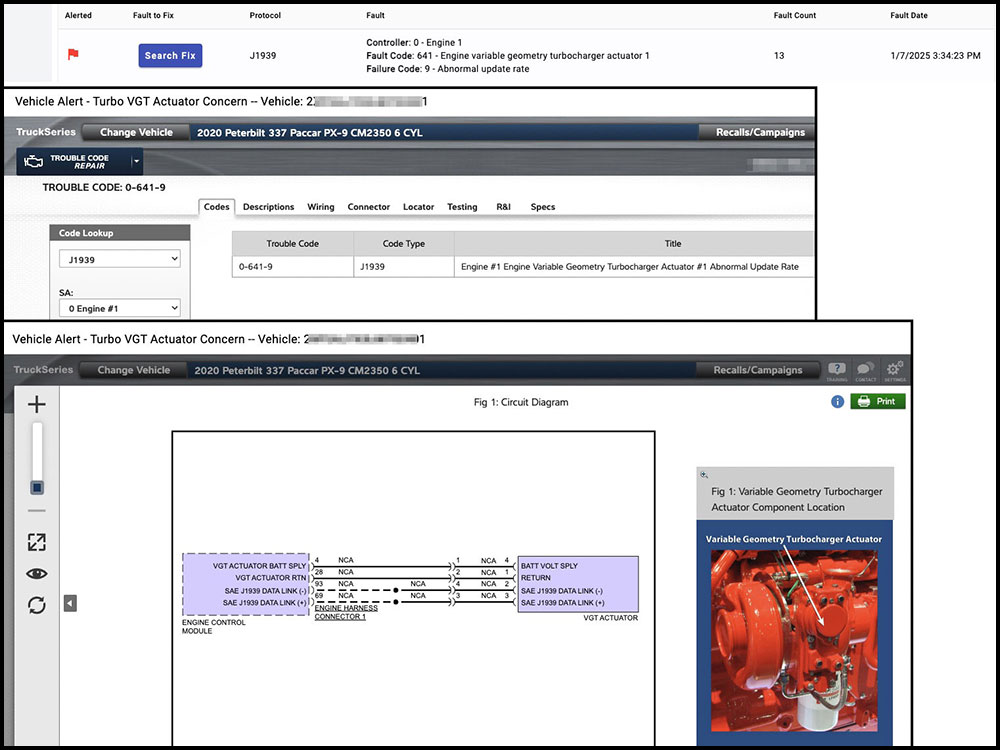Open the Training help icon

pos(837,370)
